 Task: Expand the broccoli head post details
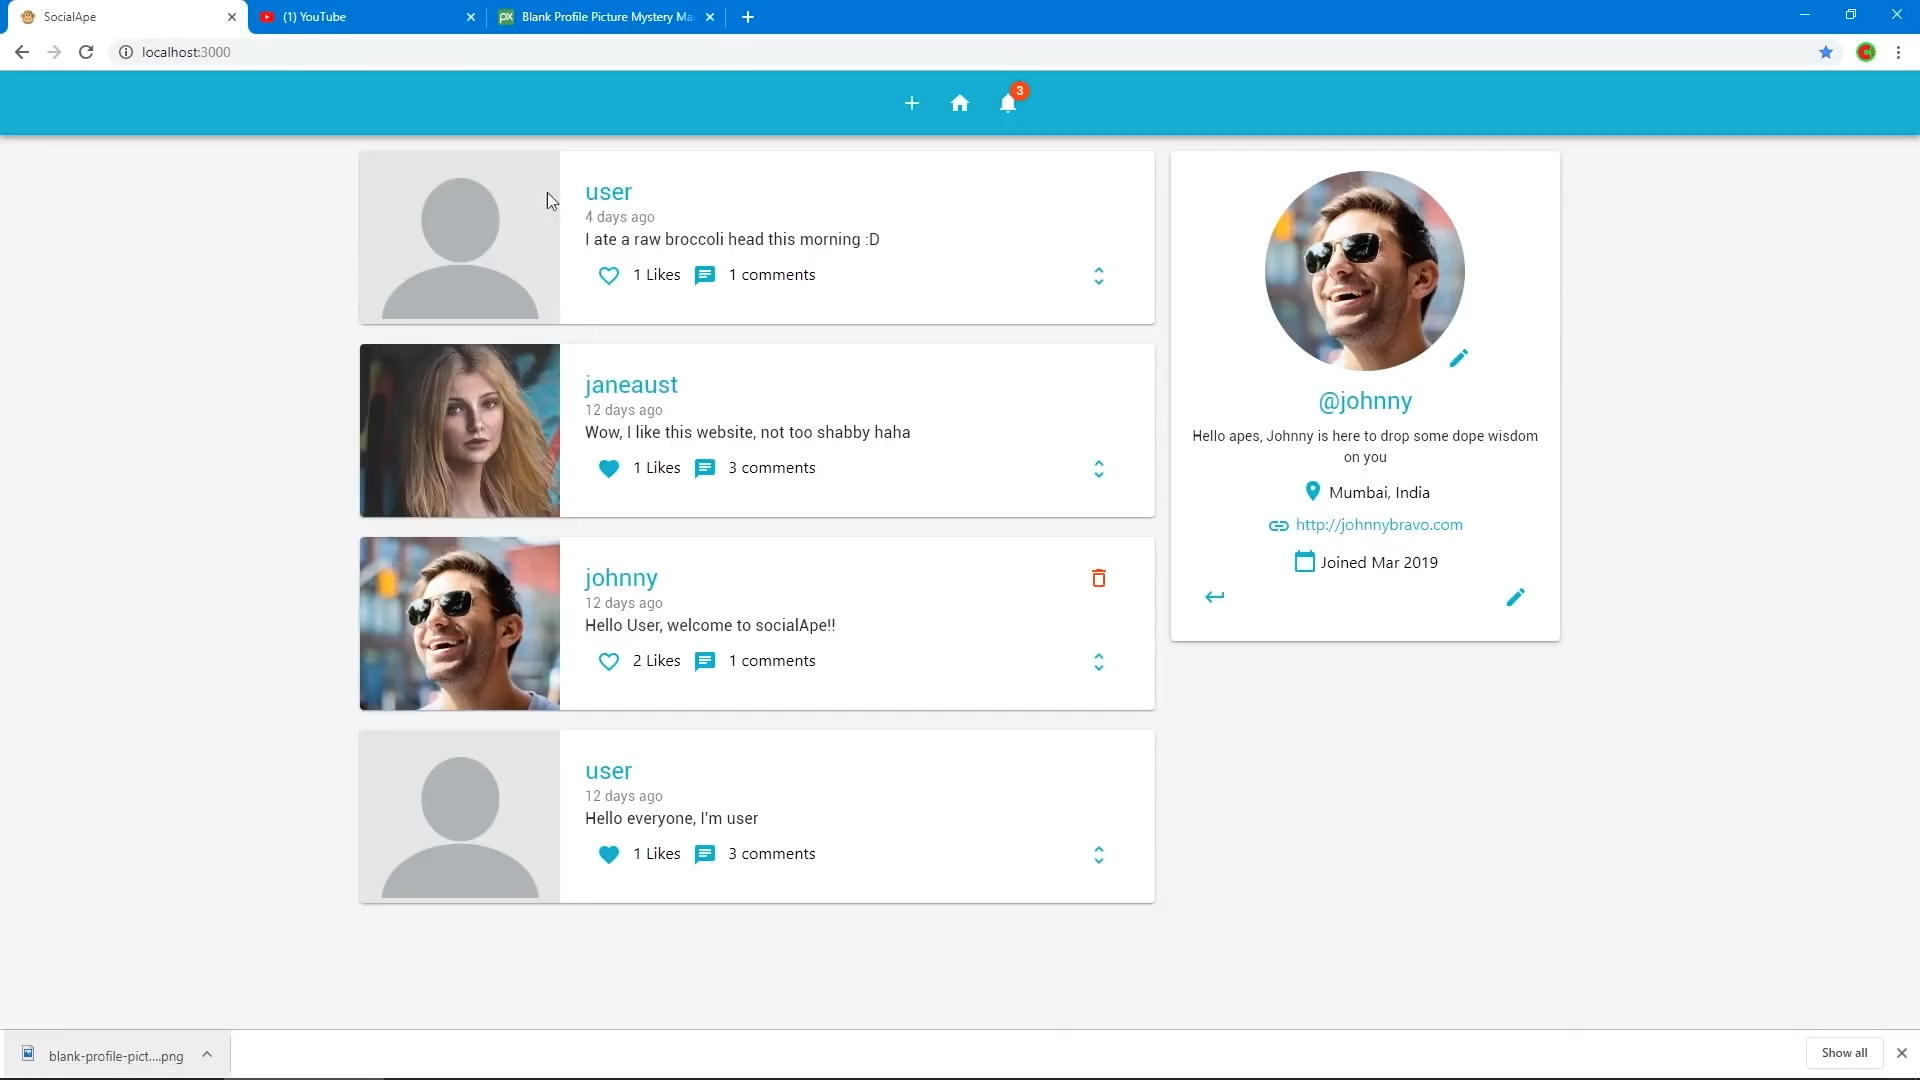[1098, 276]
